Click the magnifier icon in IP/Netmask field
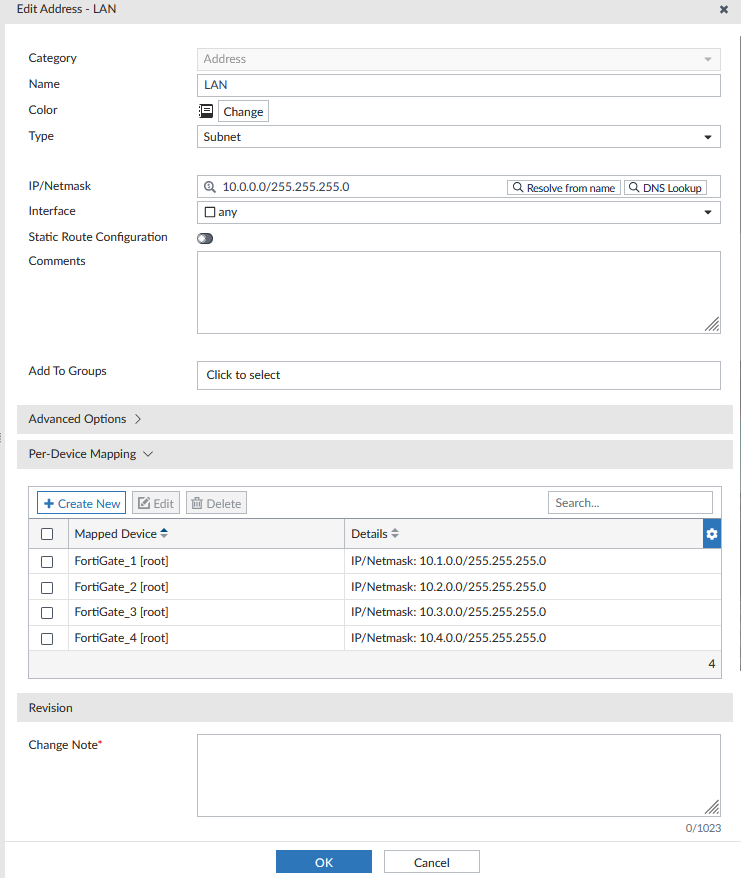This screenshot has height=878, width=741. pos(210,187)
